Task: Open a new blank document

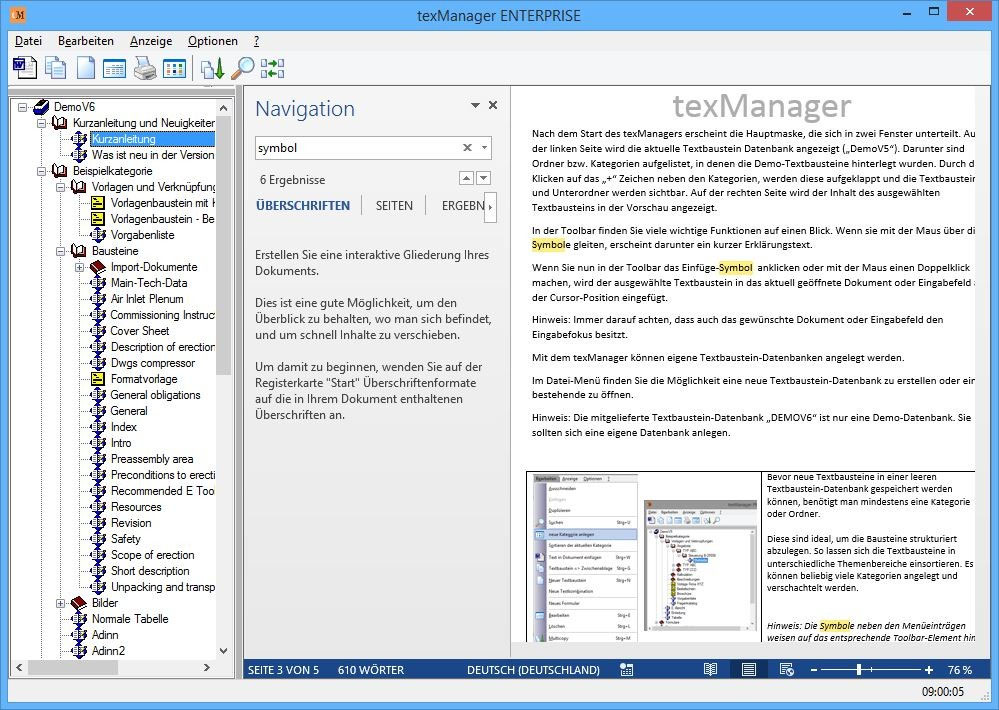Action: pos(86,67)
